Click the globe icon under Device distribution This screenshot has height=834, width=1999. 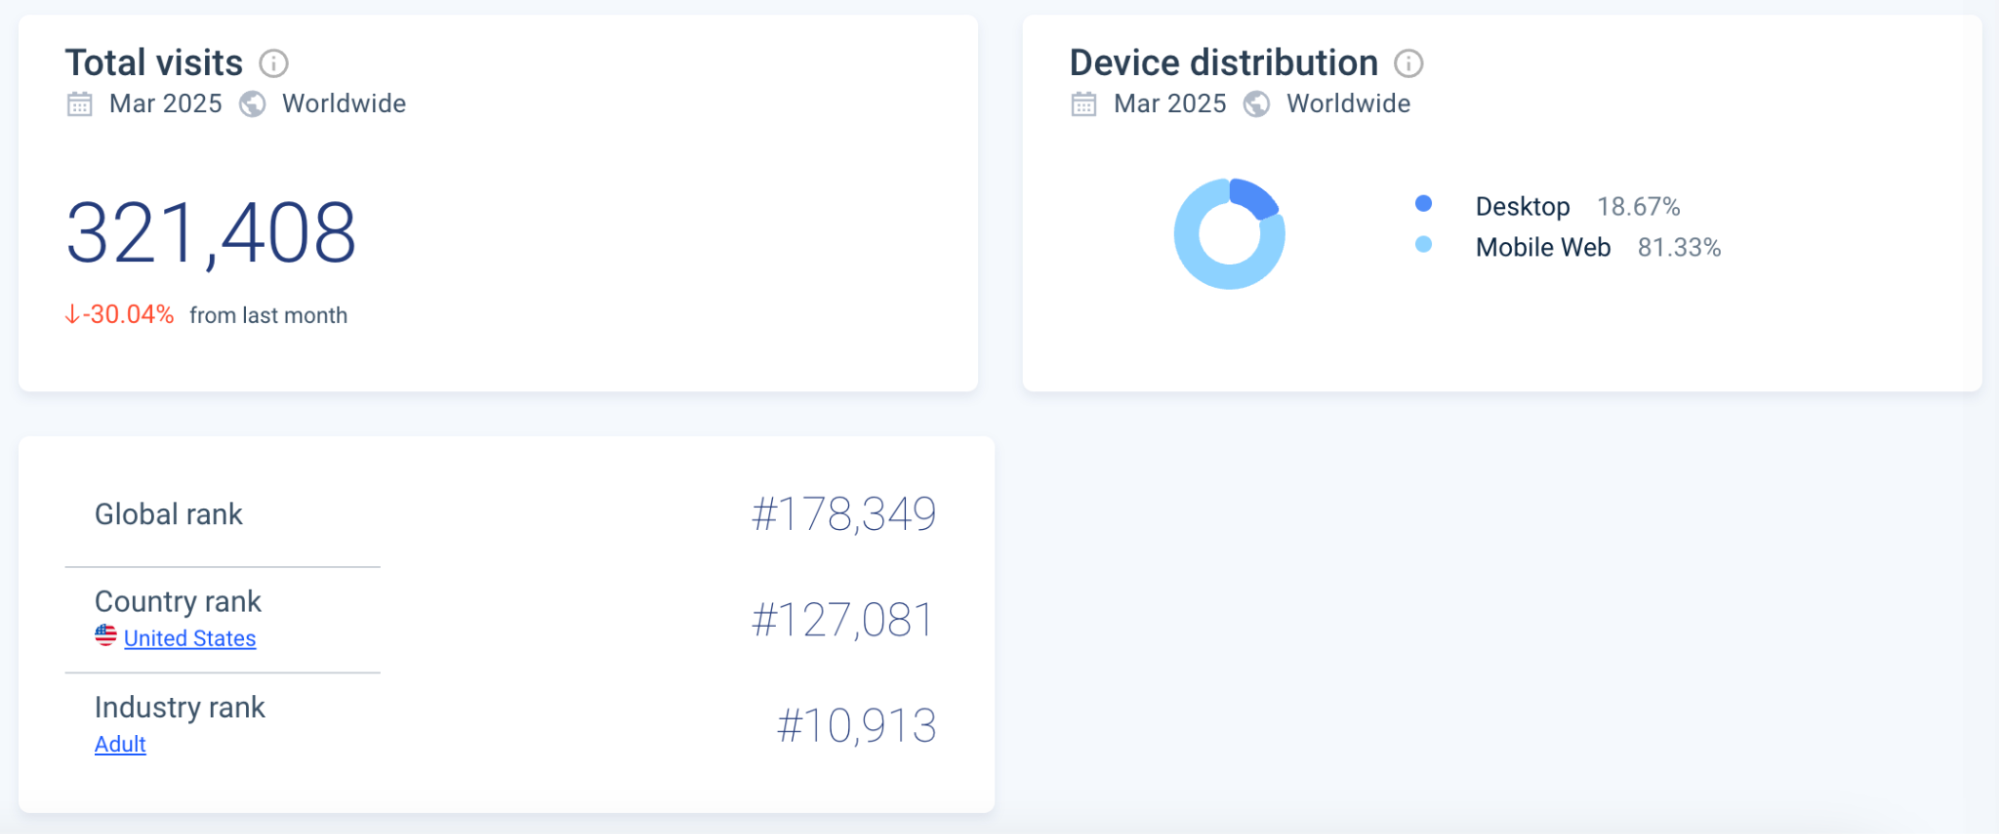click(x=1257, y=104)
